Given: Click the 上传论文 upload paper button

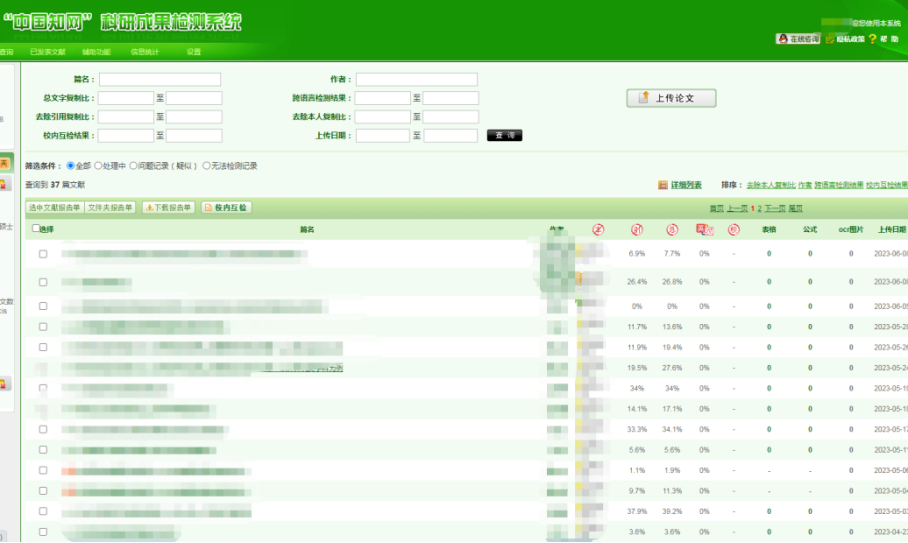Looking at the screenshot, I should (671, 98).
